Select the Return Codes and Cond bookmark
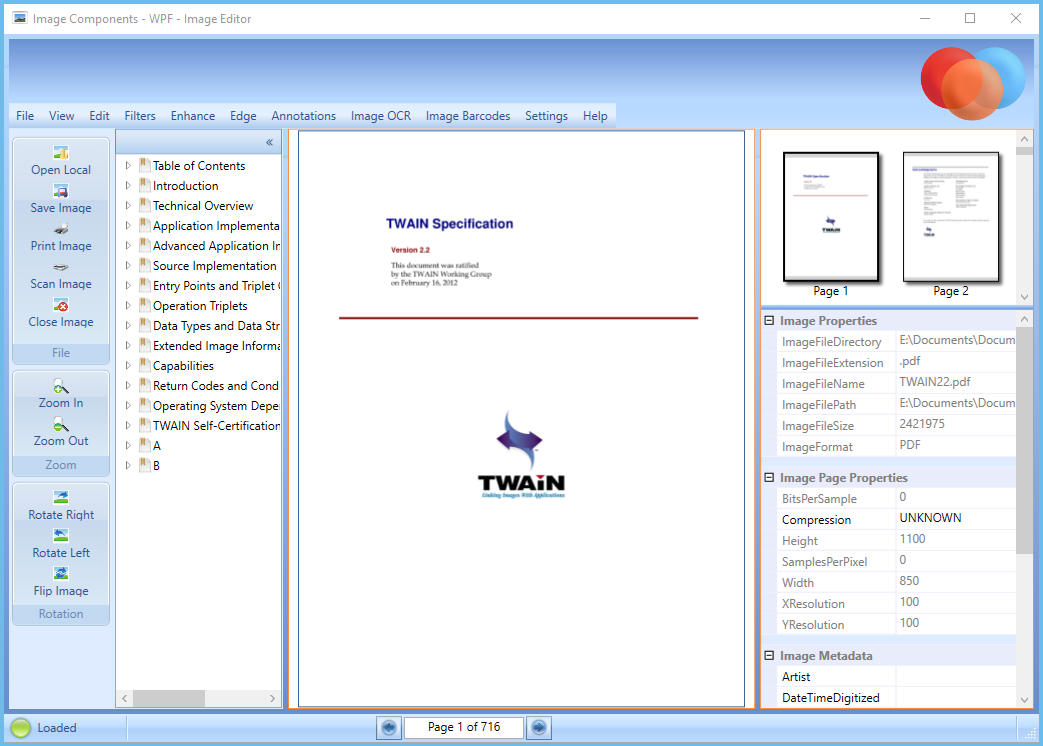 click(216, 386)
